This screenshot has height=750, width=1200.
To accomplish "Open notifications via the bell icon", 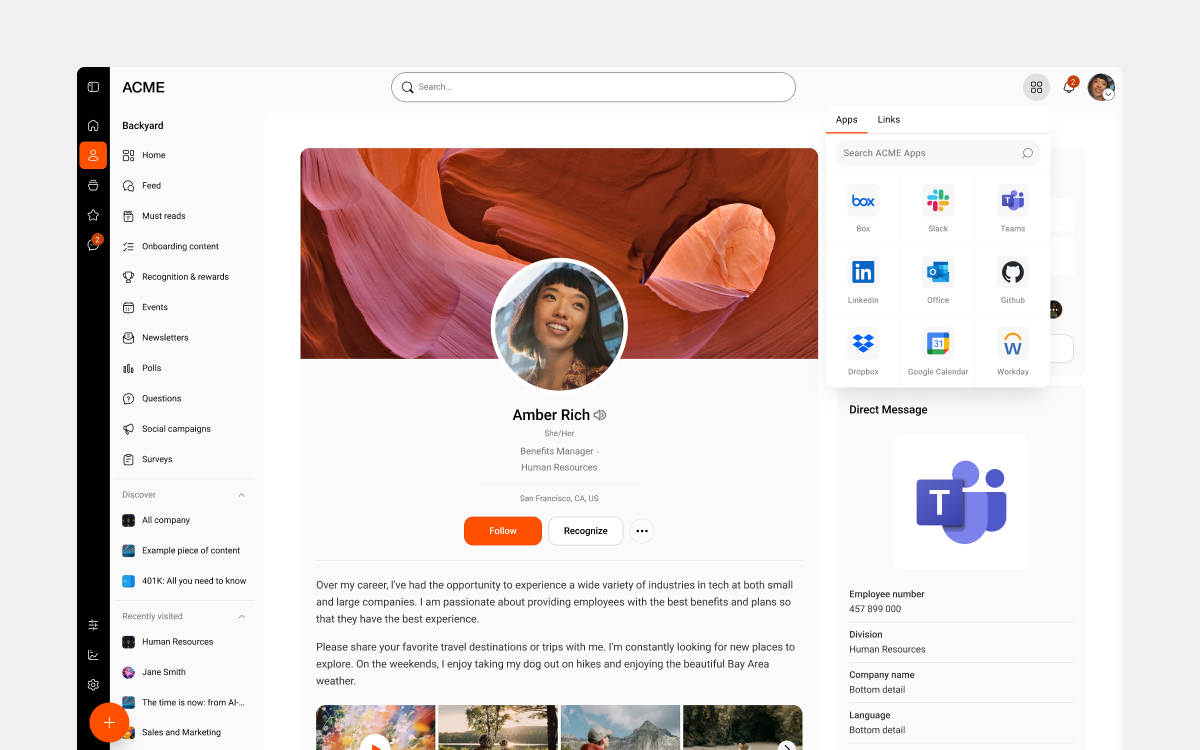I will click(1068, 87).
